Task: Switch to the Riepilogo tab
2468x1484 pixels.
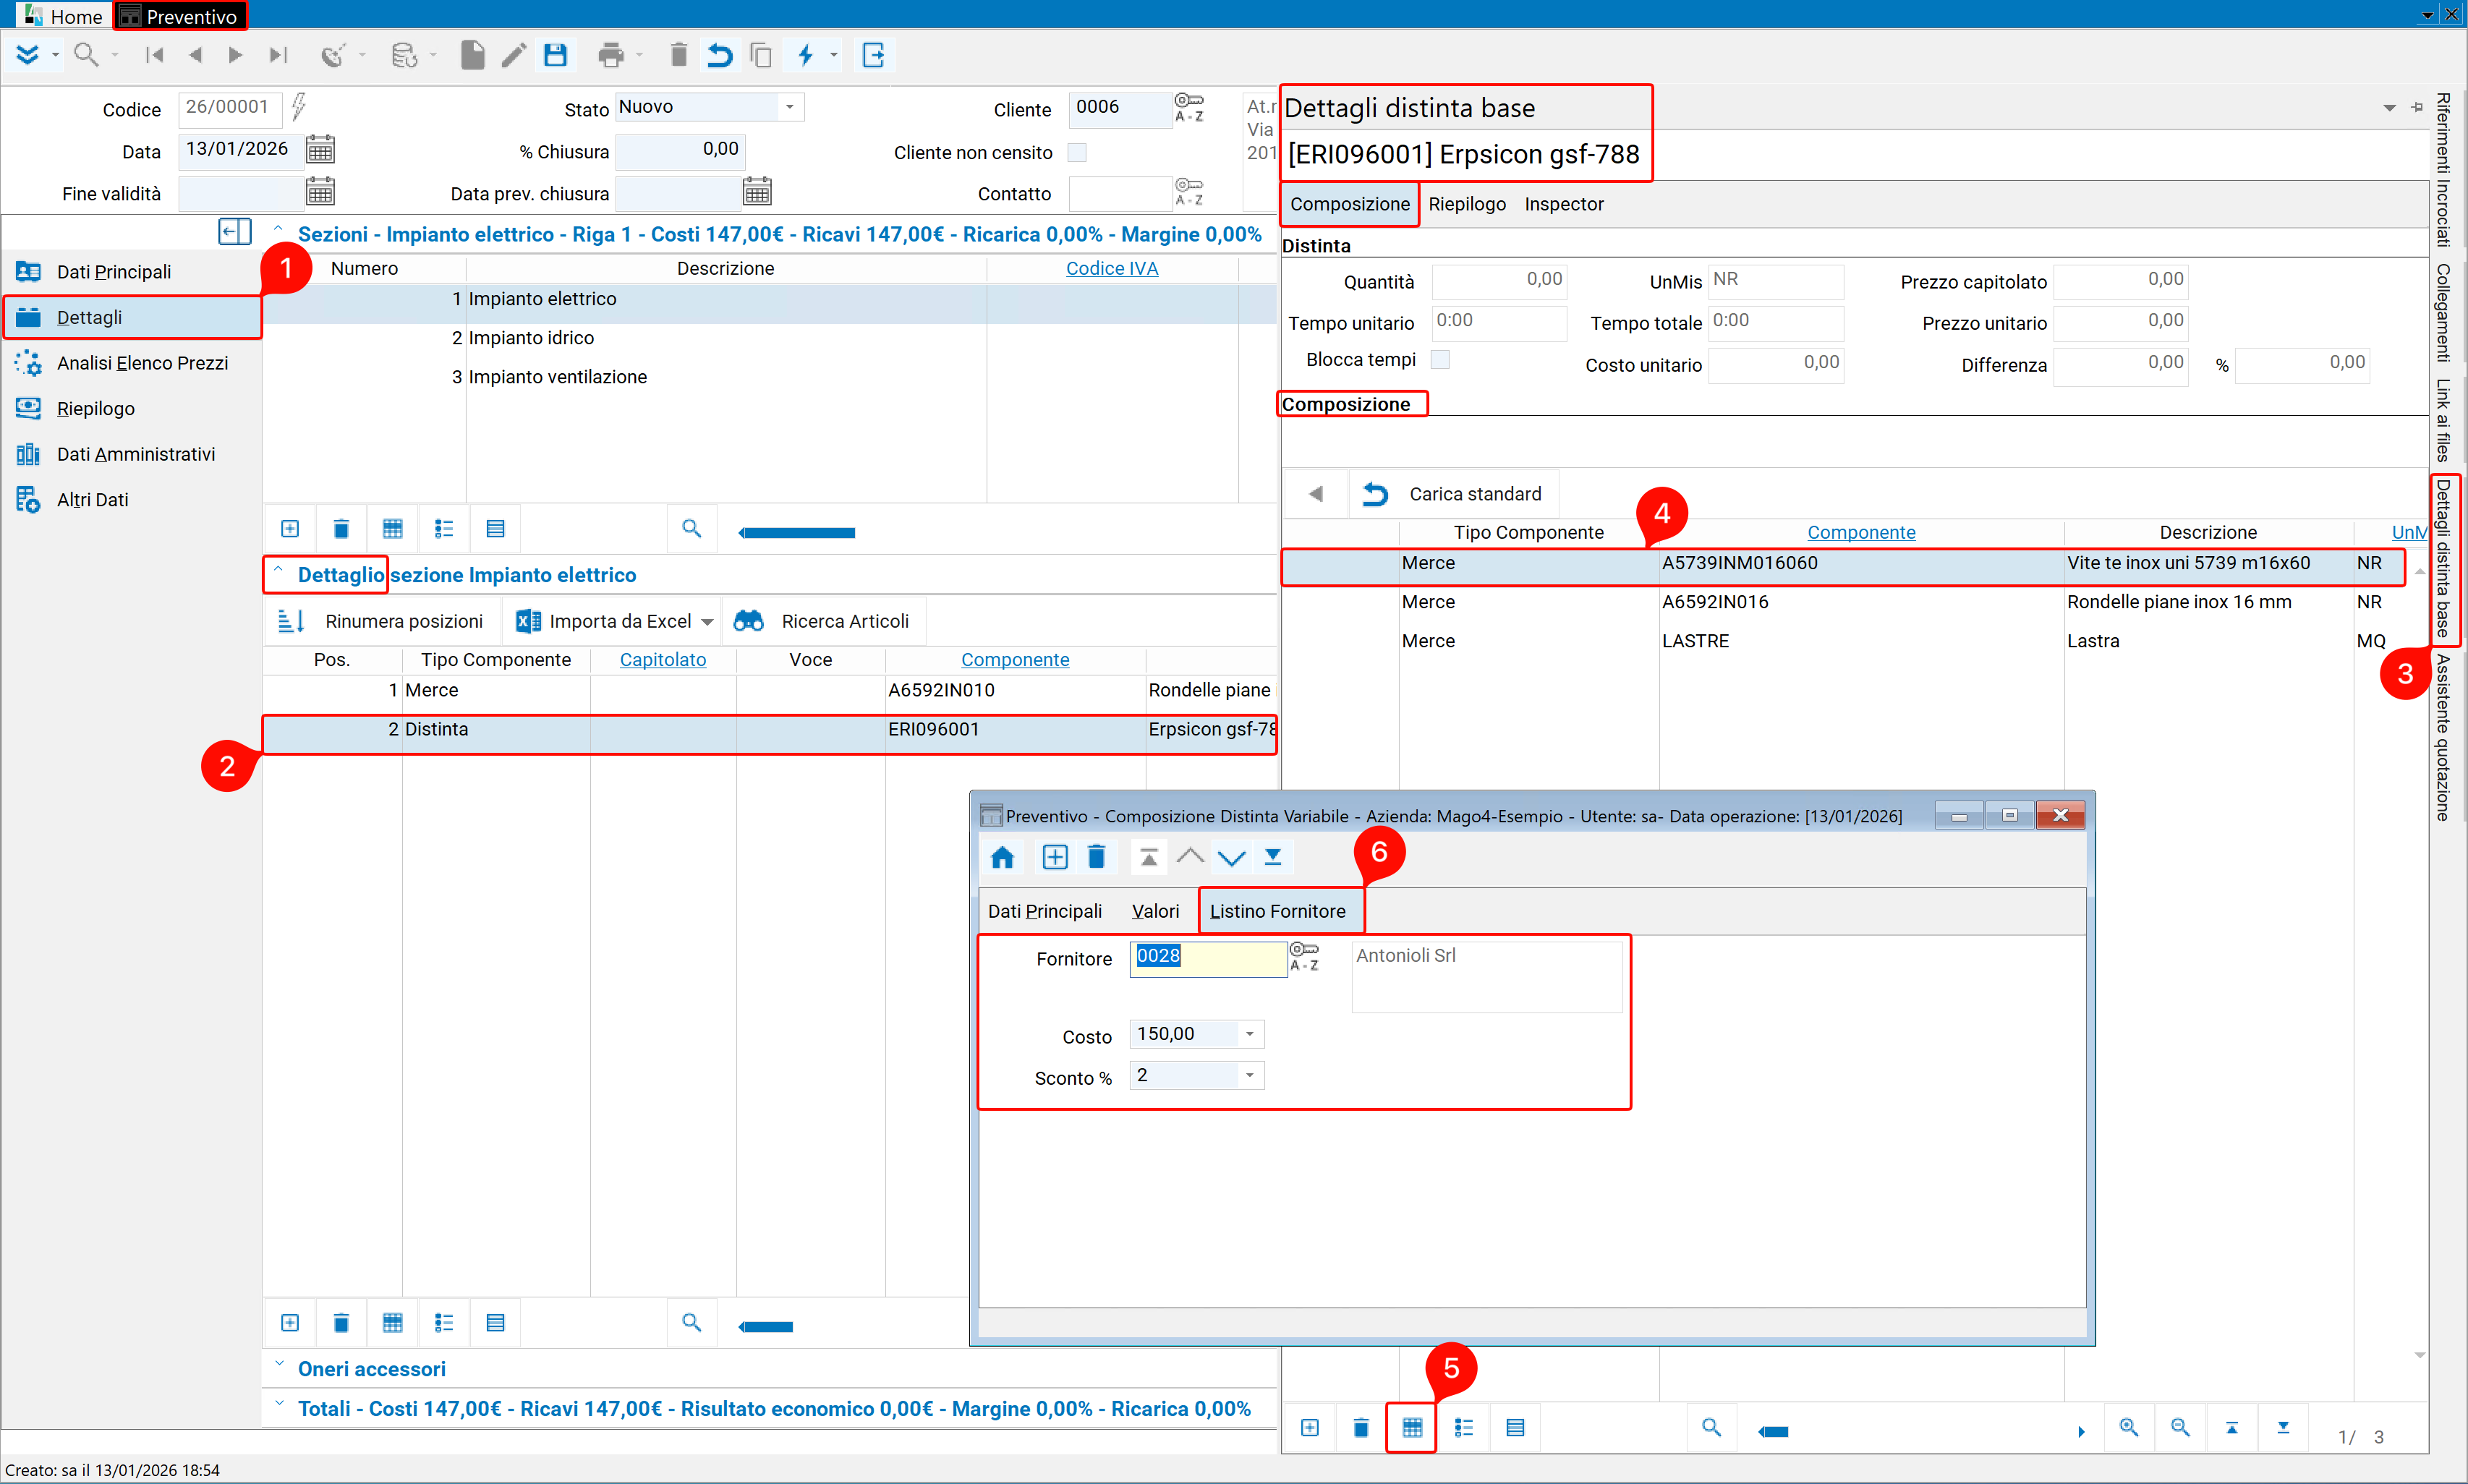Action: pyautogui.click(x=1466, y=204)
